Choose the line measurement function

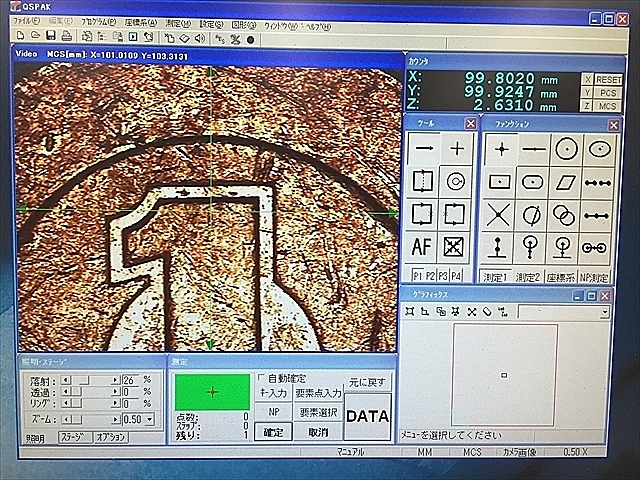(534, 149)
